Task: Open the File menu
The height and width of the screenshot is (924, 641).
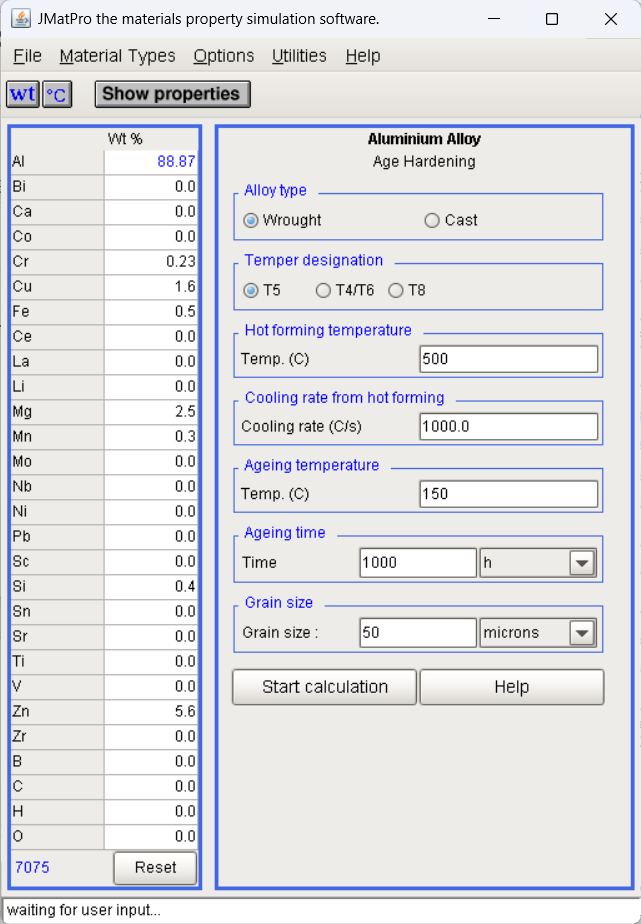Action: [27, 56]
